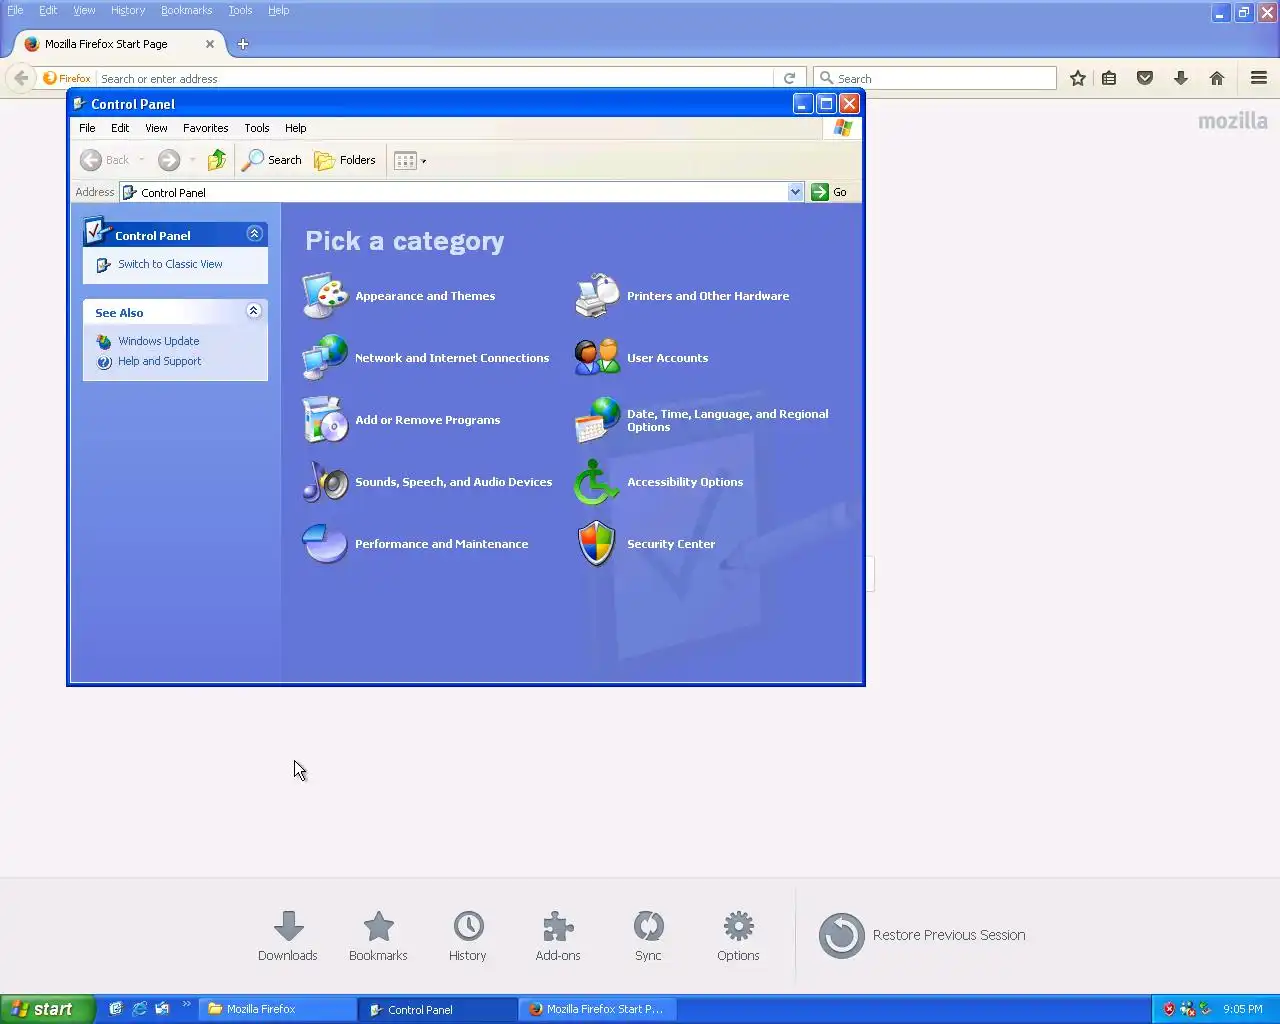This screenshot has height=1024, width=1280.
Task: Go to Firefox home page icon
Action: (1217, 78)
